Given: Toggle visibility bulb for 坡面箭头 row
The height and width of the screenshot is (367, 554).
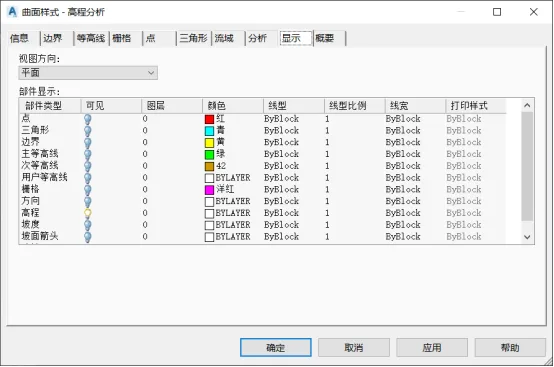Looking at the screenshot, I should (x=88, y=237).
